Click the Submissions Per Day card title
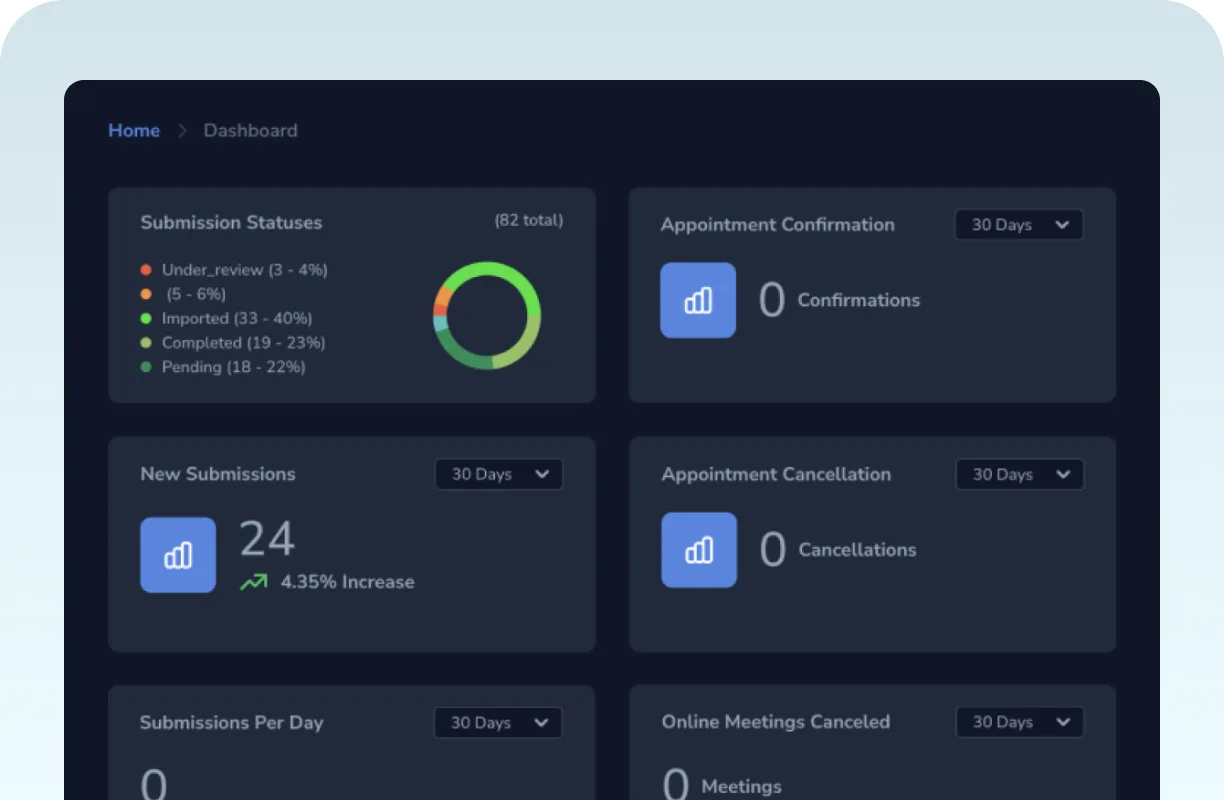 coord(232,723)
